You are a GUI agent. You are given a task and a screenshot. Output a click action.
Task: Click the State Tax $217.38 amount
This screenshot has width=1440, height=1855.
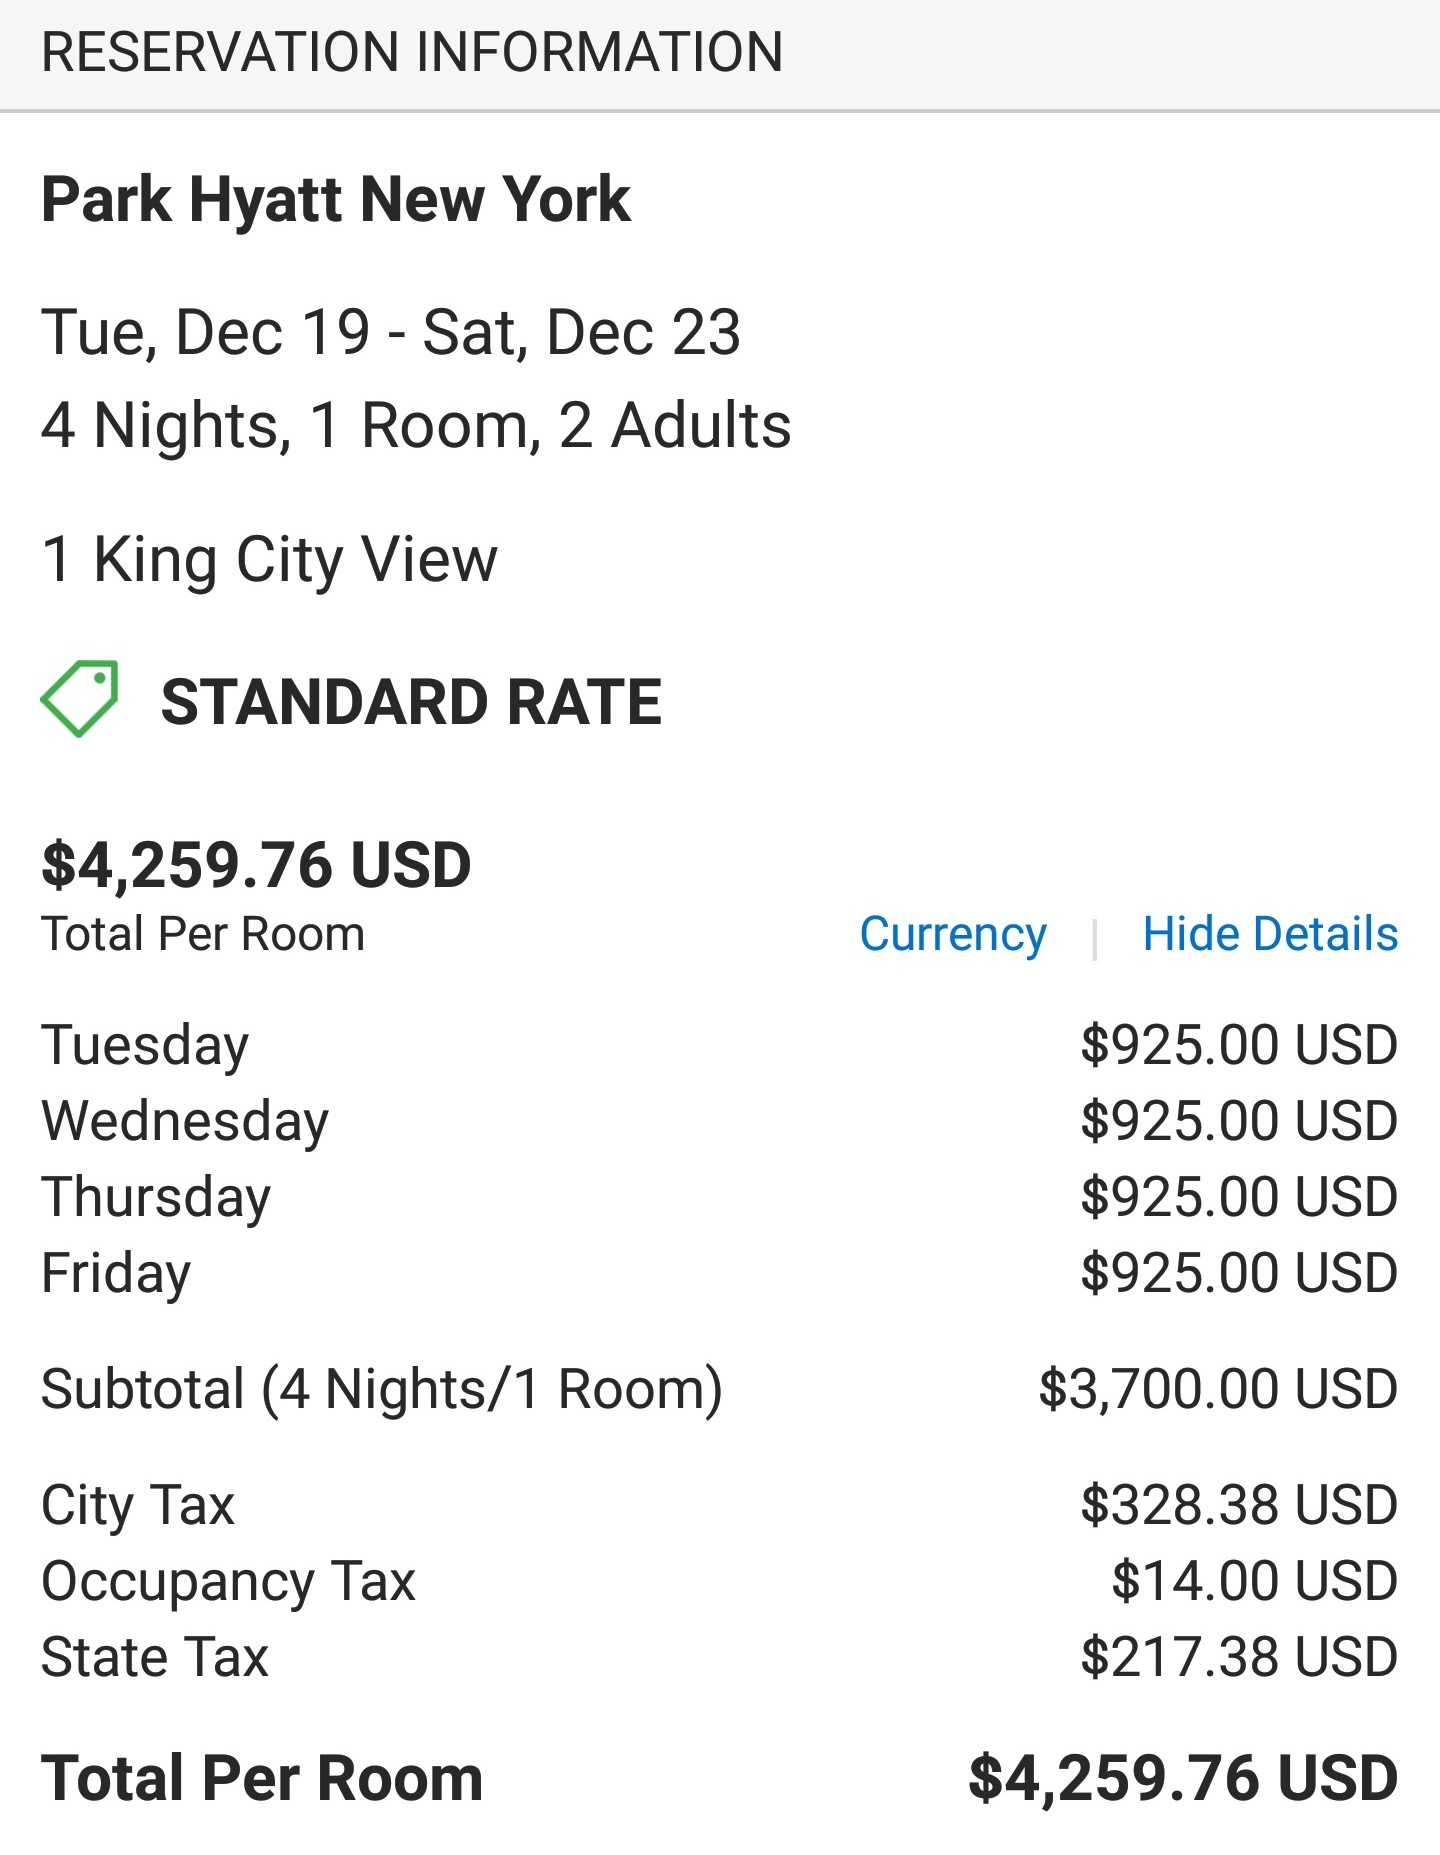point(1239,1657)
